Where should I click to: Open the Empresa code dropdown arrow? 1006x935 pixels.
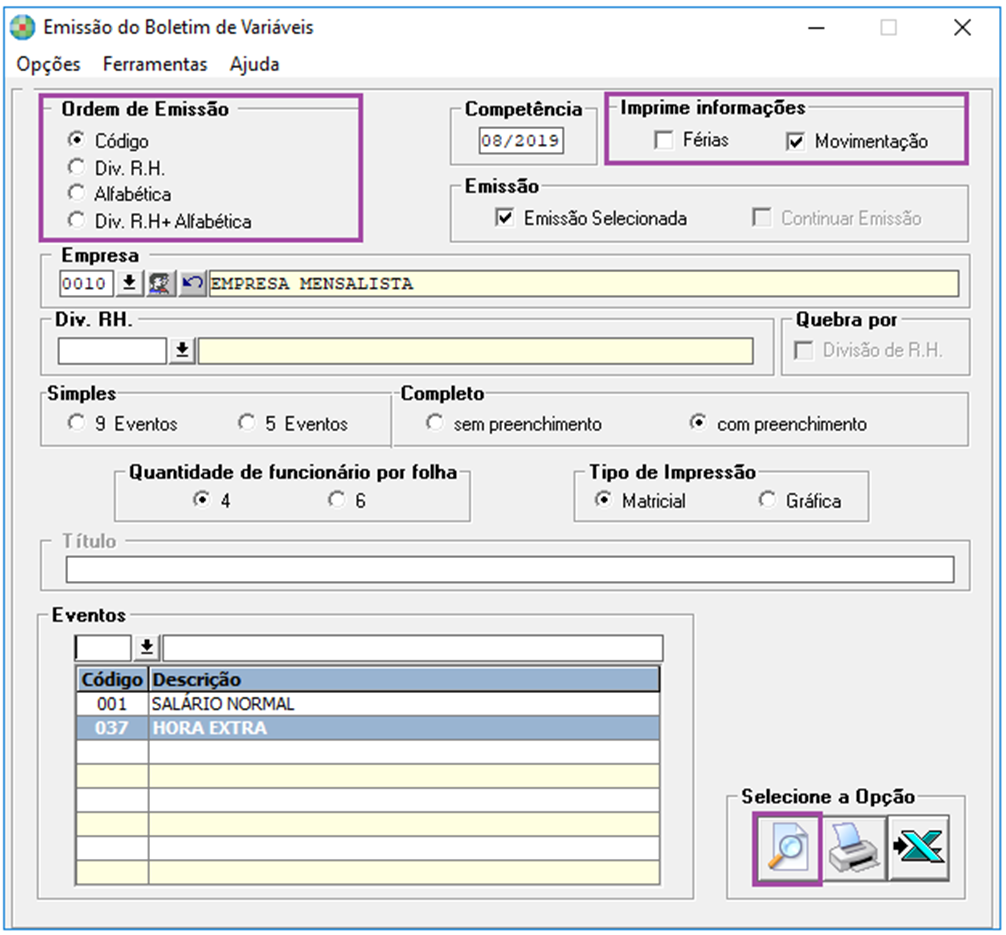point(129,283)
